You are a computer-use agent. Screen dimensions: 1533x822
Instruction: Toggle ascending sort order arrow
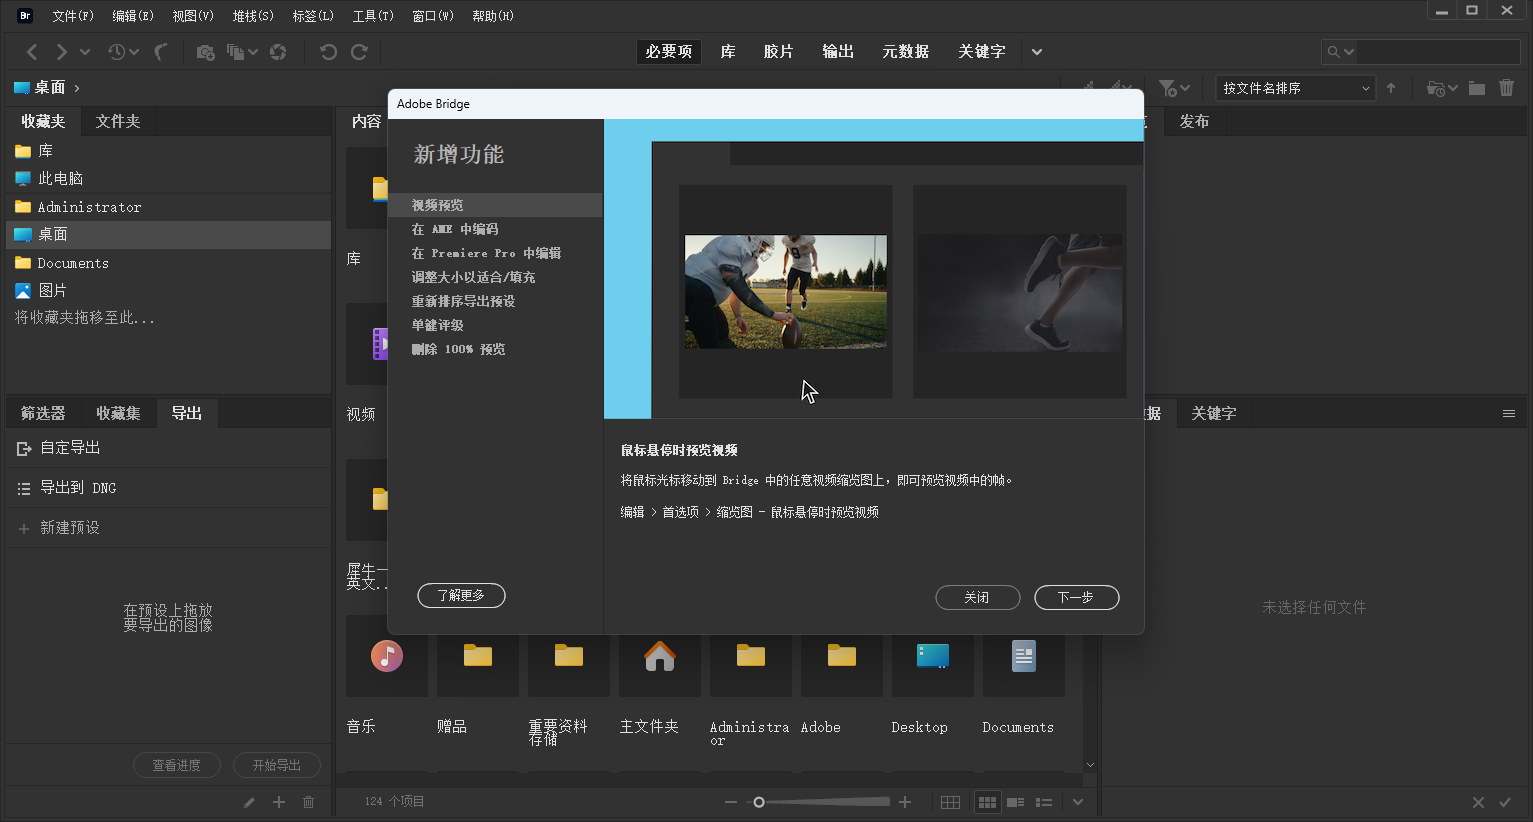click(1392, 88)
